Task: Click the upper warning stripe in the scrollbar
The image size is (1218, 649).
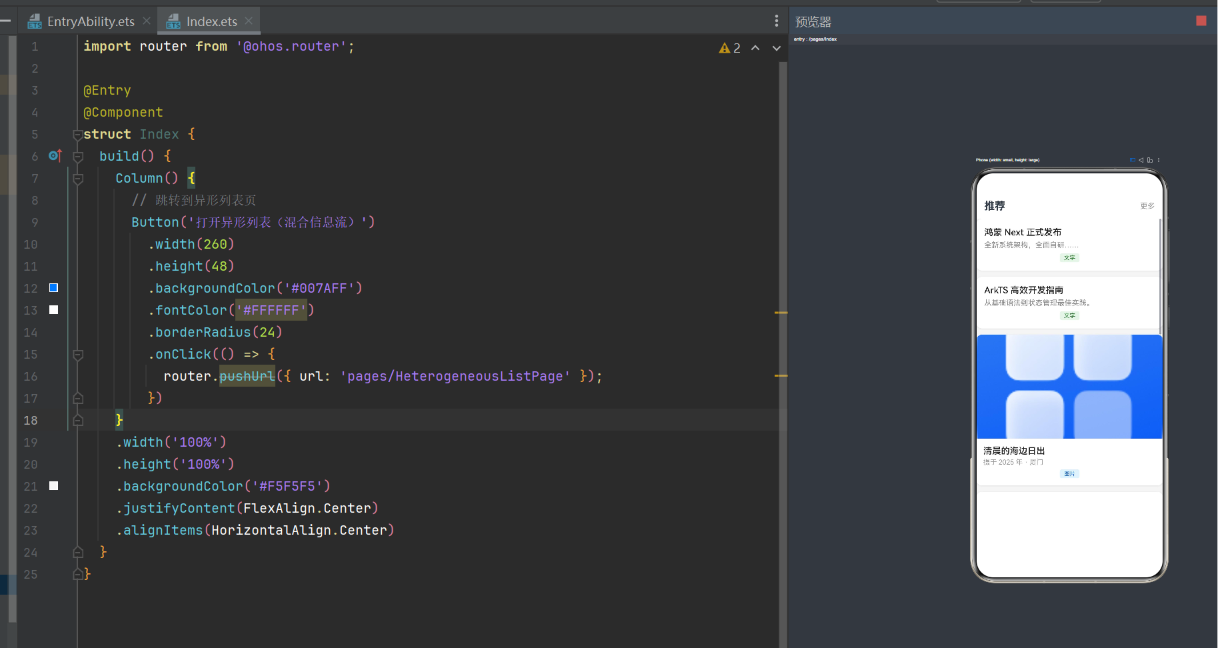Action: pos(781,313)
